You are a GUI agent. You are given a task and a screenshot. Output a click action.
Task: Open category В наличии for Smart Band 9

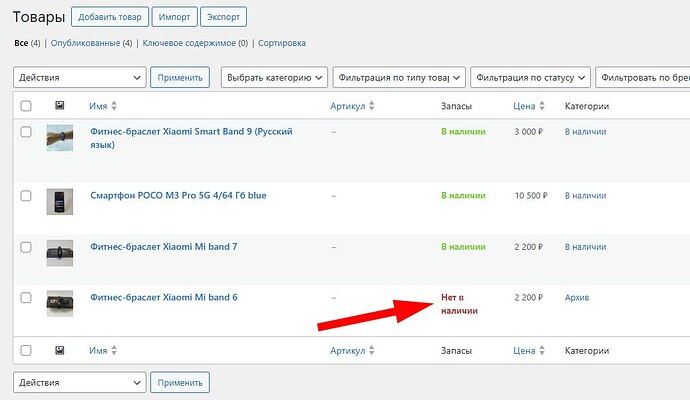[x=585, y=132]
